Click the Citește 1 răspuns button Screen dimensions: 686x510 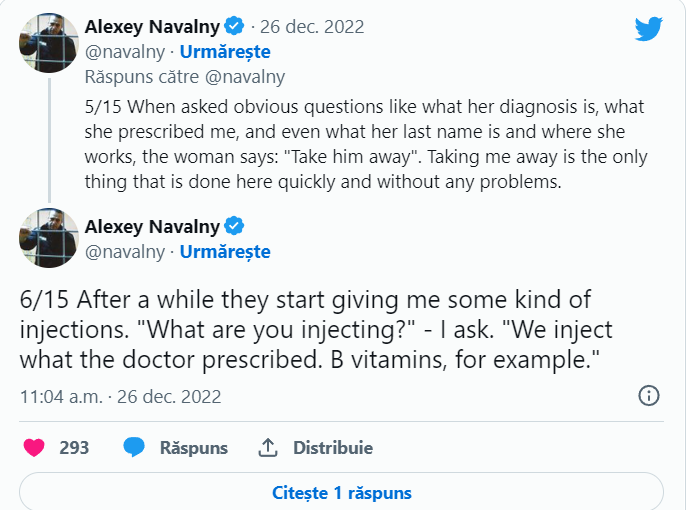tap(341, 493)
